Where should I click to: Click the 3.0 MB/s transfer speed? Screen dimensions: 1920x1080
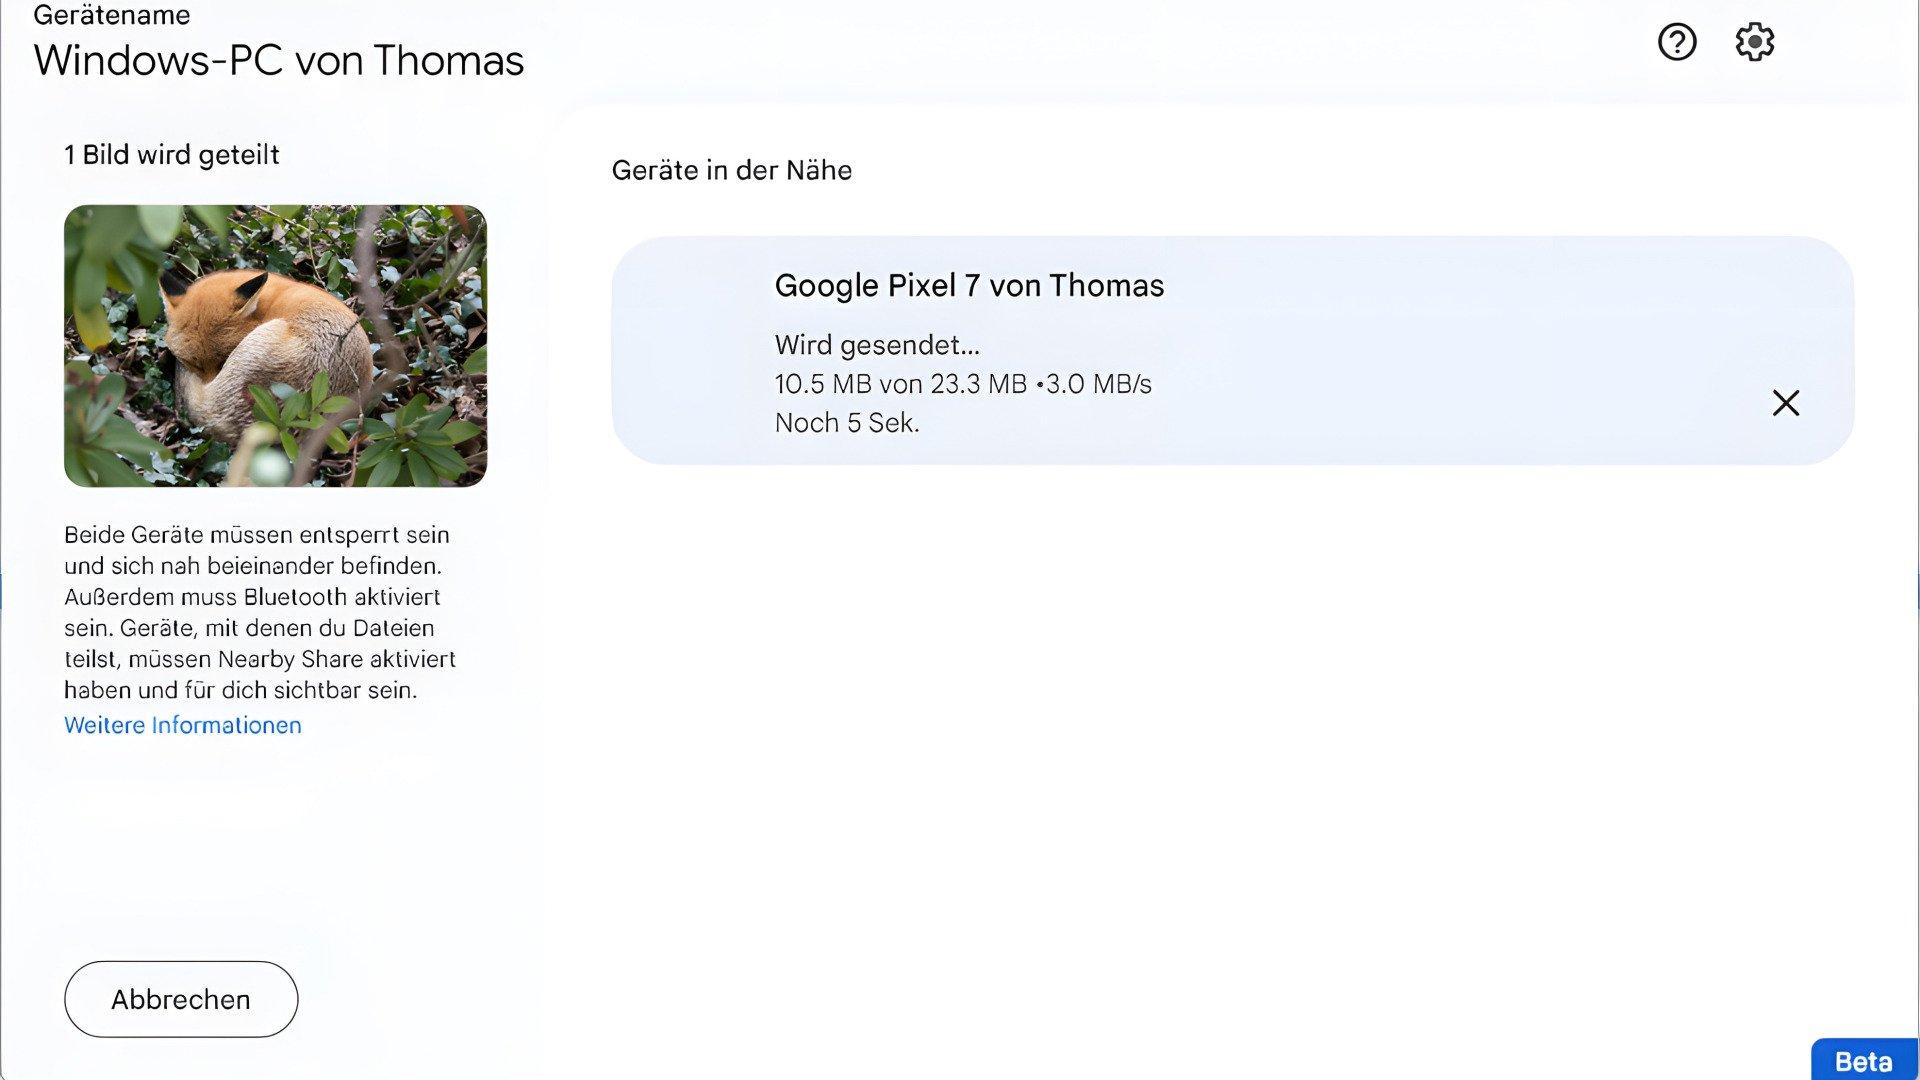pyautogui.click(x=1099, y=384)
